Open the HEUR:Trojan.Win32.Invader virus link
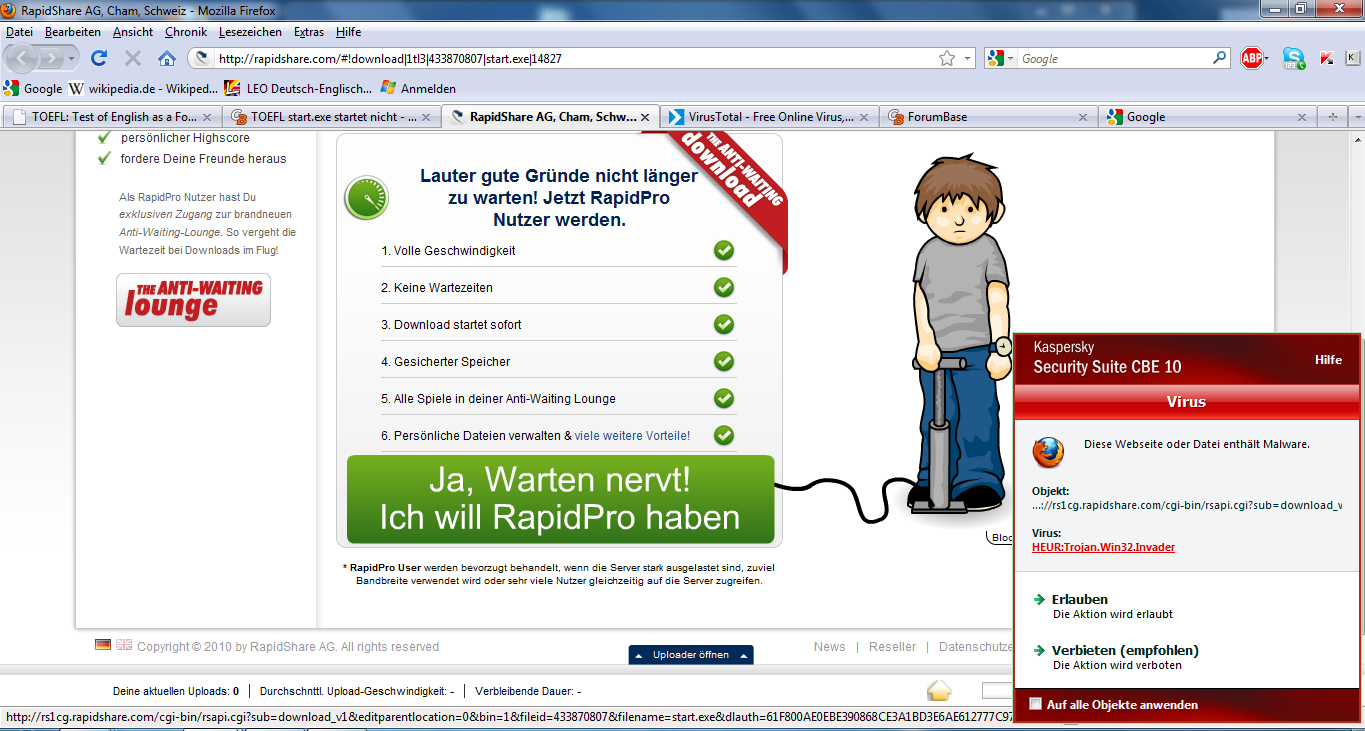The width and height of the screenshot is (1365, 731). (x=1103, y=547)
